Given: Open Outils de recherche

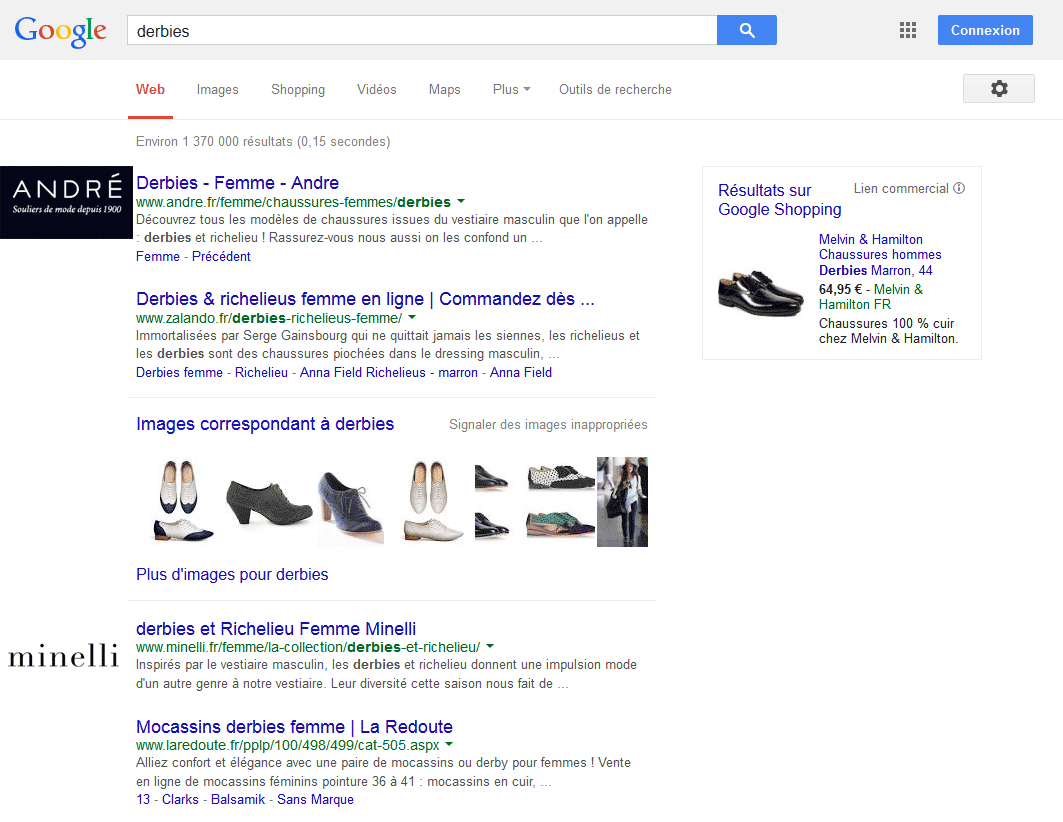Looking at the screenshot, I should tap(615, 89).
